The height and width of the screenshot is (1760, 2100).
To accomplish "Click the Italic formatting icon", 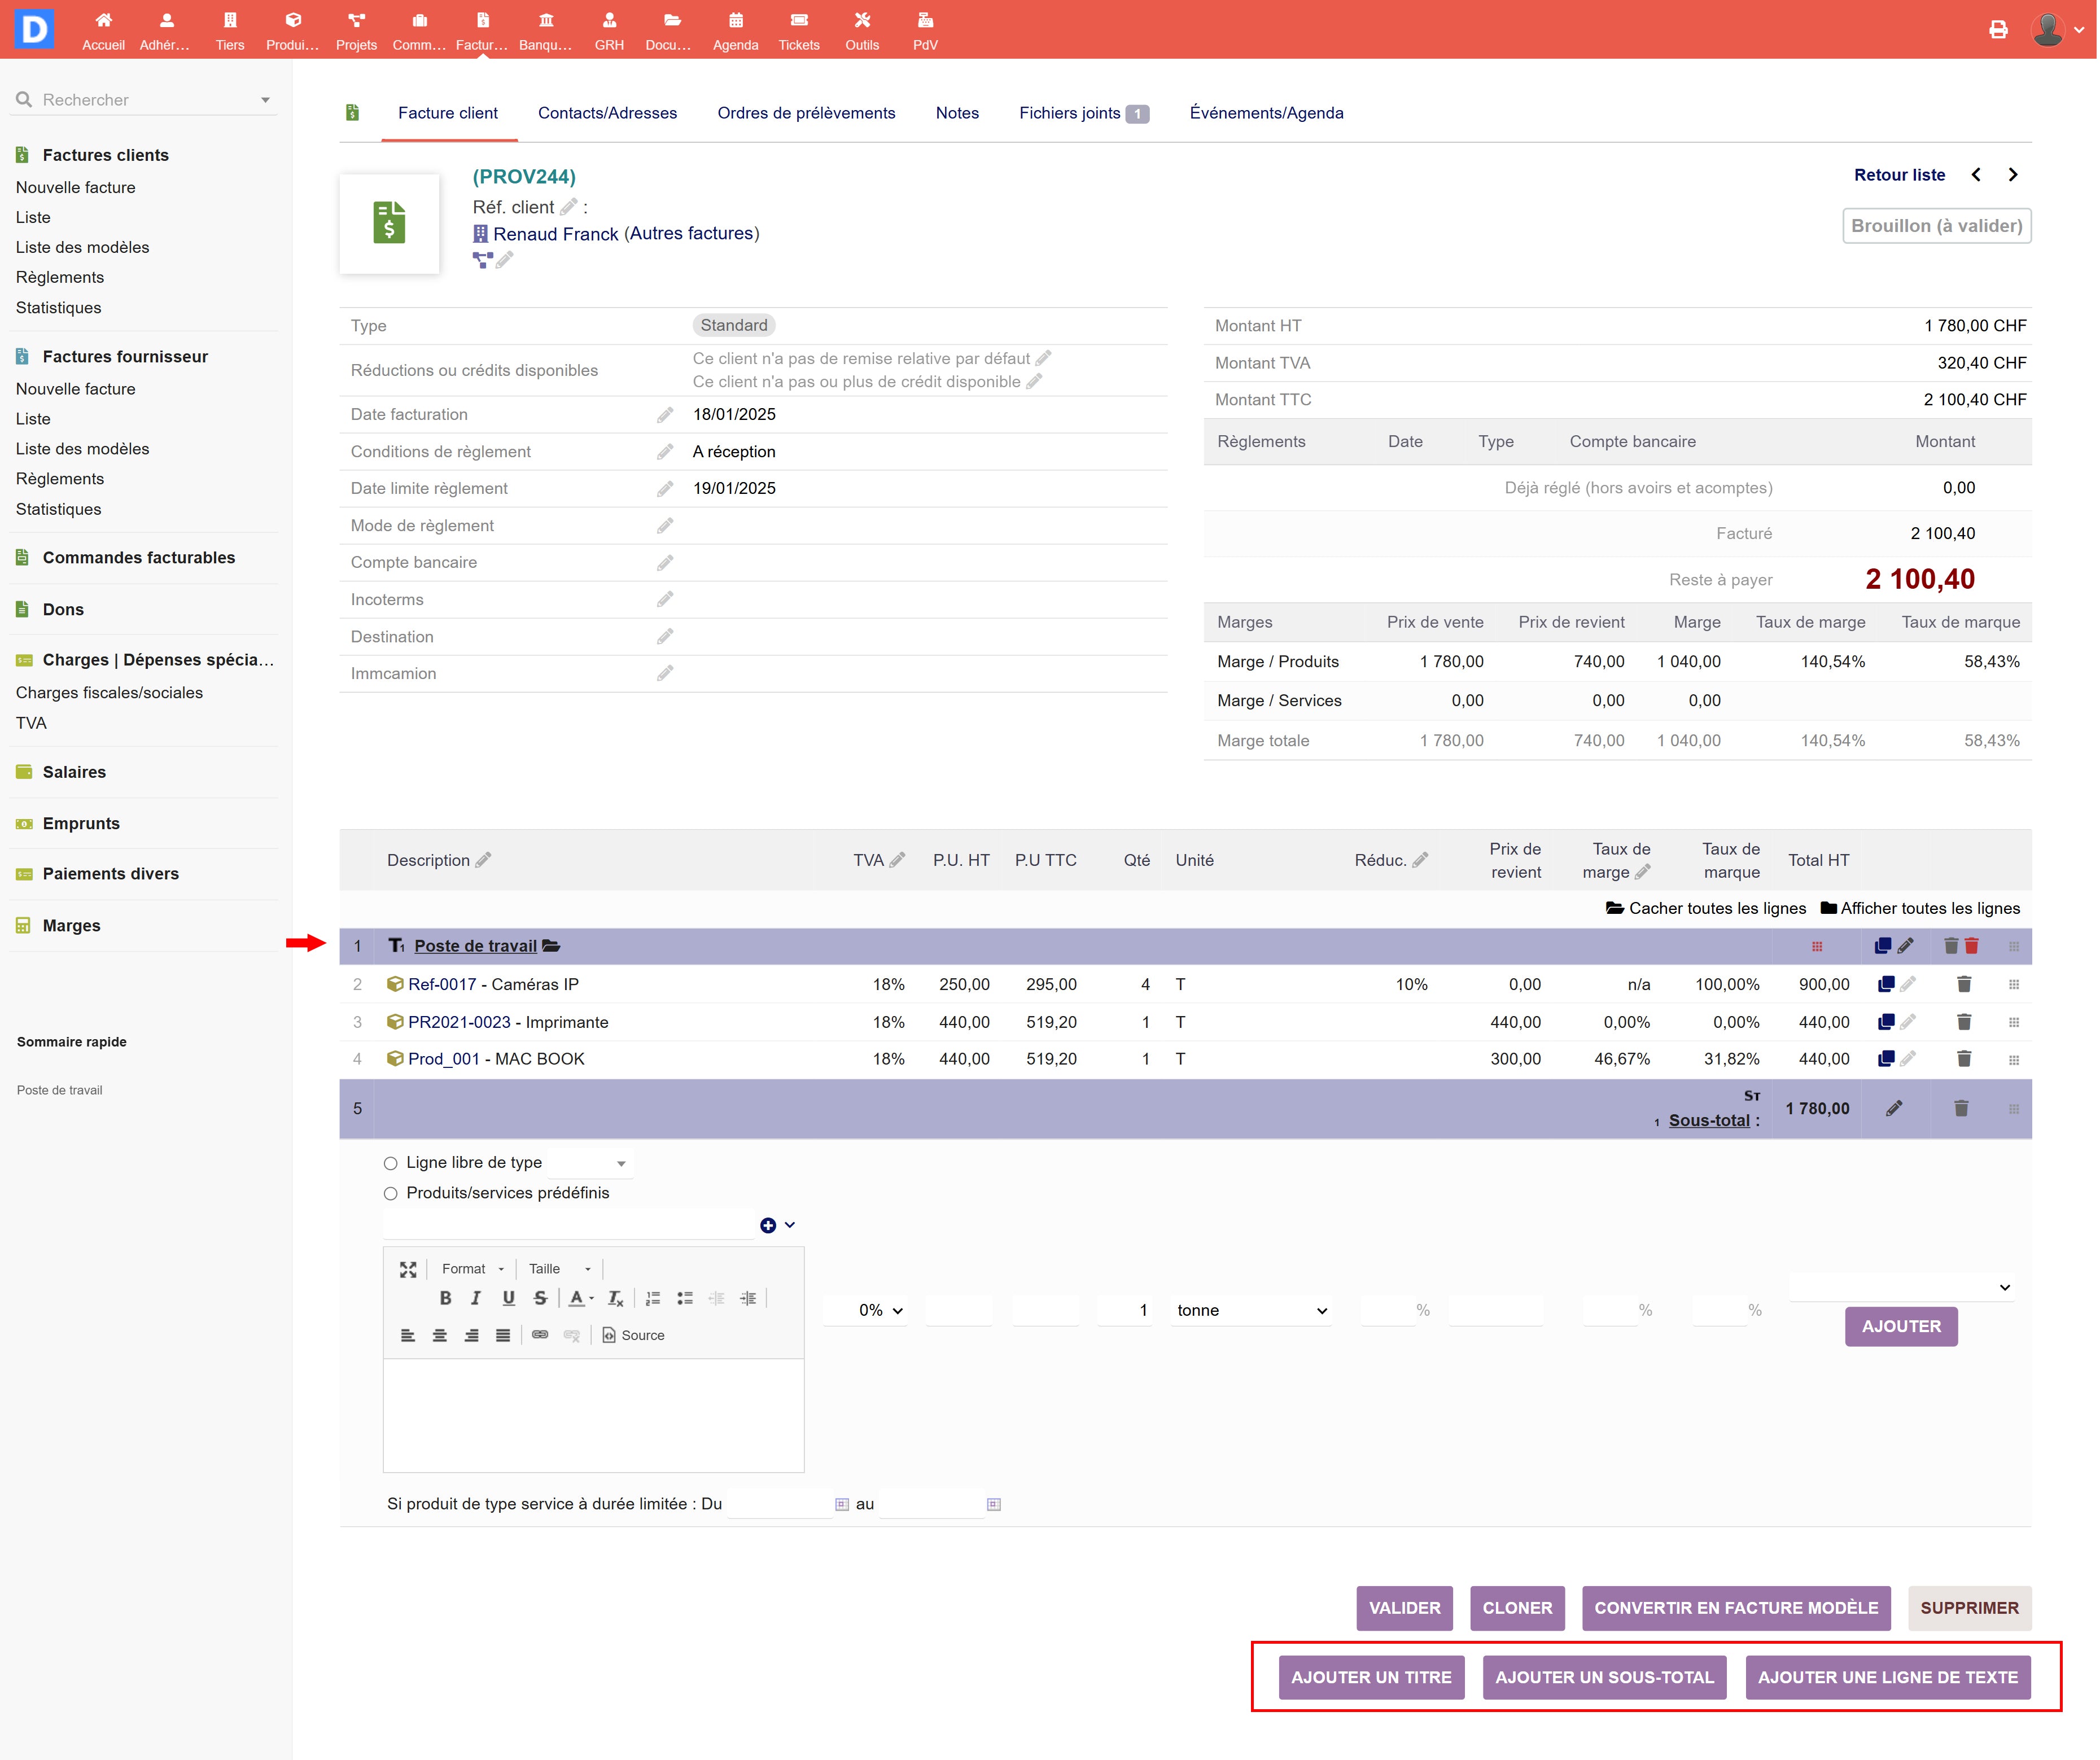I will [476, 1298].
